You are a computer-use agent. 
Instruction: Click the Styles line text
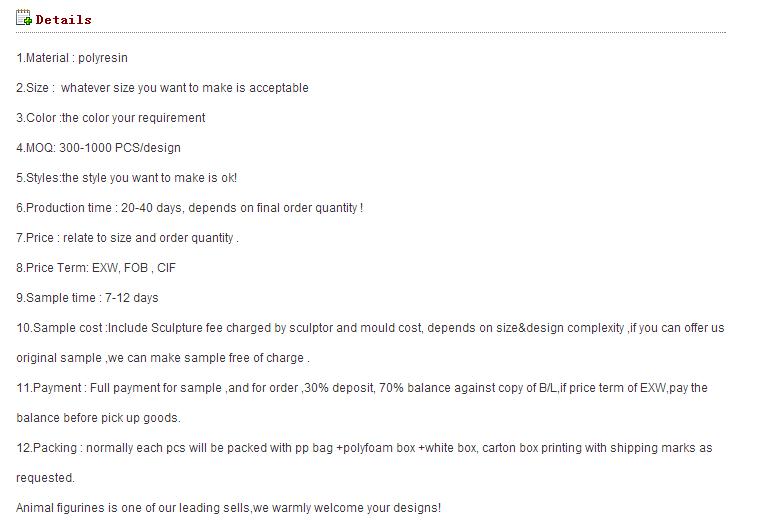coord(126,178)
